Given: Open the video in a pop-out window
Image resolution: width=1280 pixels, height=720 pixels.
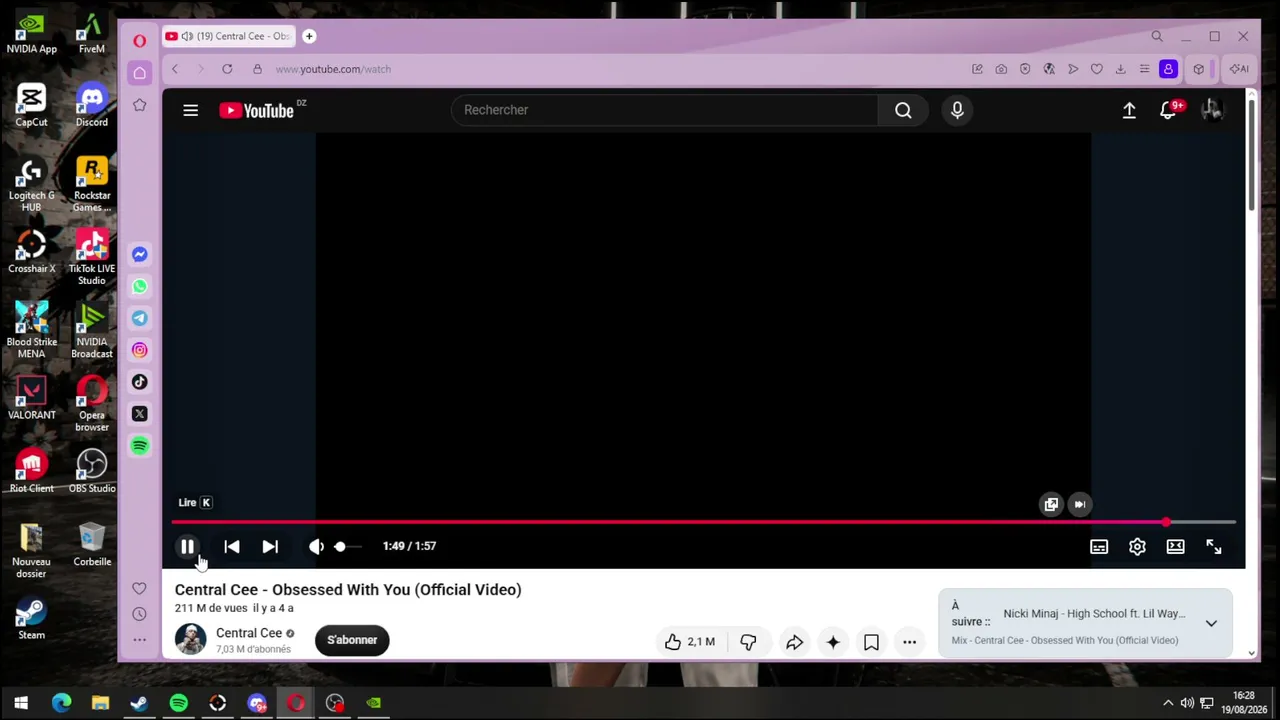Looking at the screenshot, I should pyautogui.click(x=1051, y=504).
